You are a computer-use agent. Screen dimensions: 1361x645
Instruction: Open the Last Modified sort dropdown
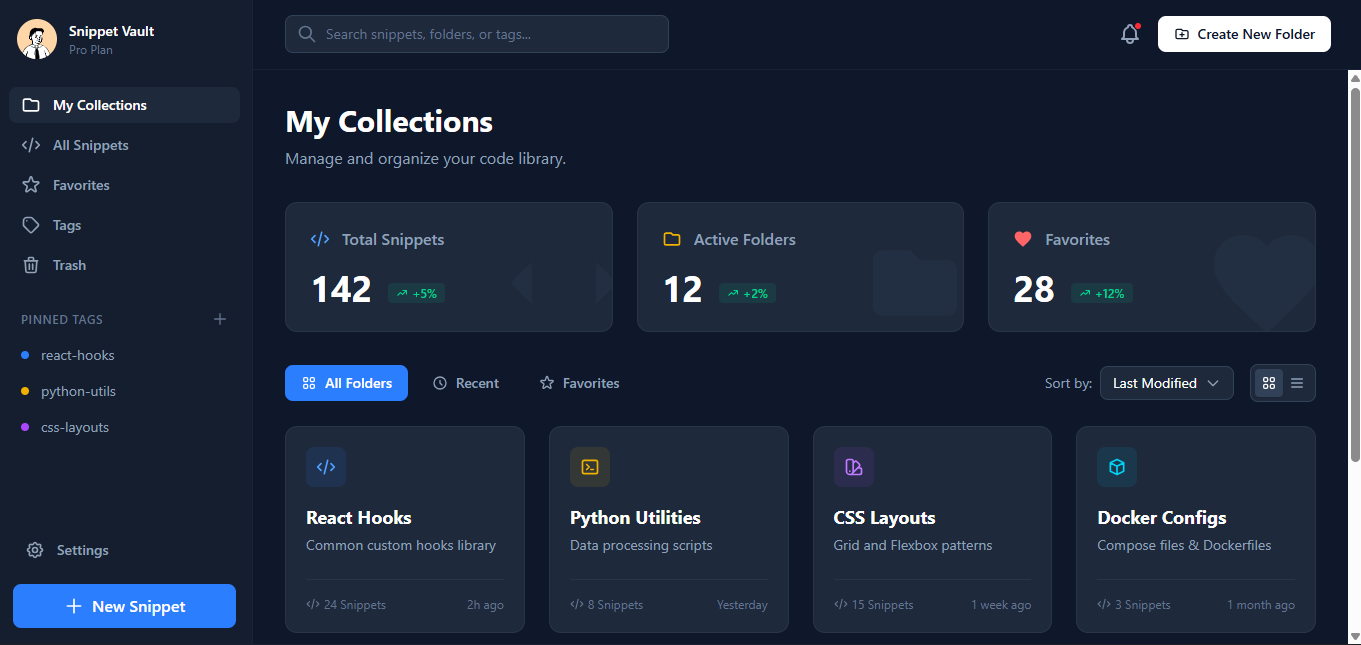pyautogui.click(x=1166, y=383)
